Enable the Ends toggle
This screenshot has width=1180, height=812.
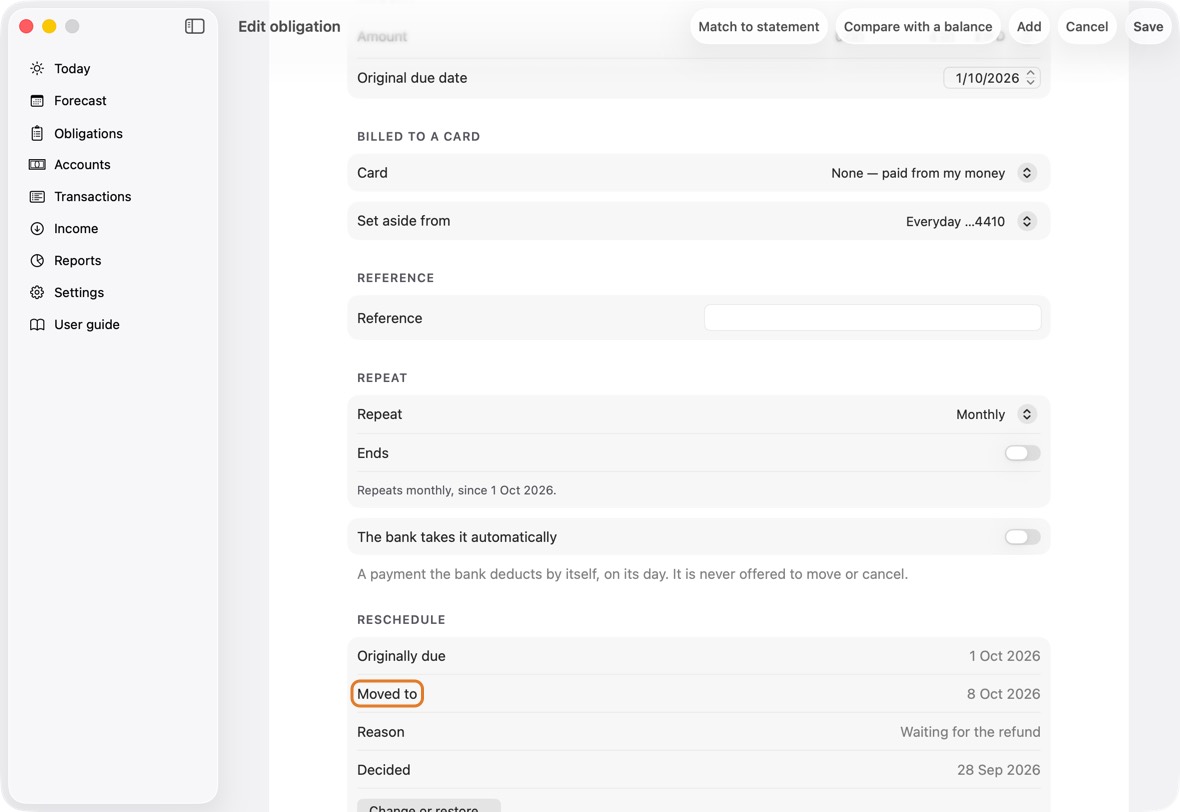click(1022, 453)
